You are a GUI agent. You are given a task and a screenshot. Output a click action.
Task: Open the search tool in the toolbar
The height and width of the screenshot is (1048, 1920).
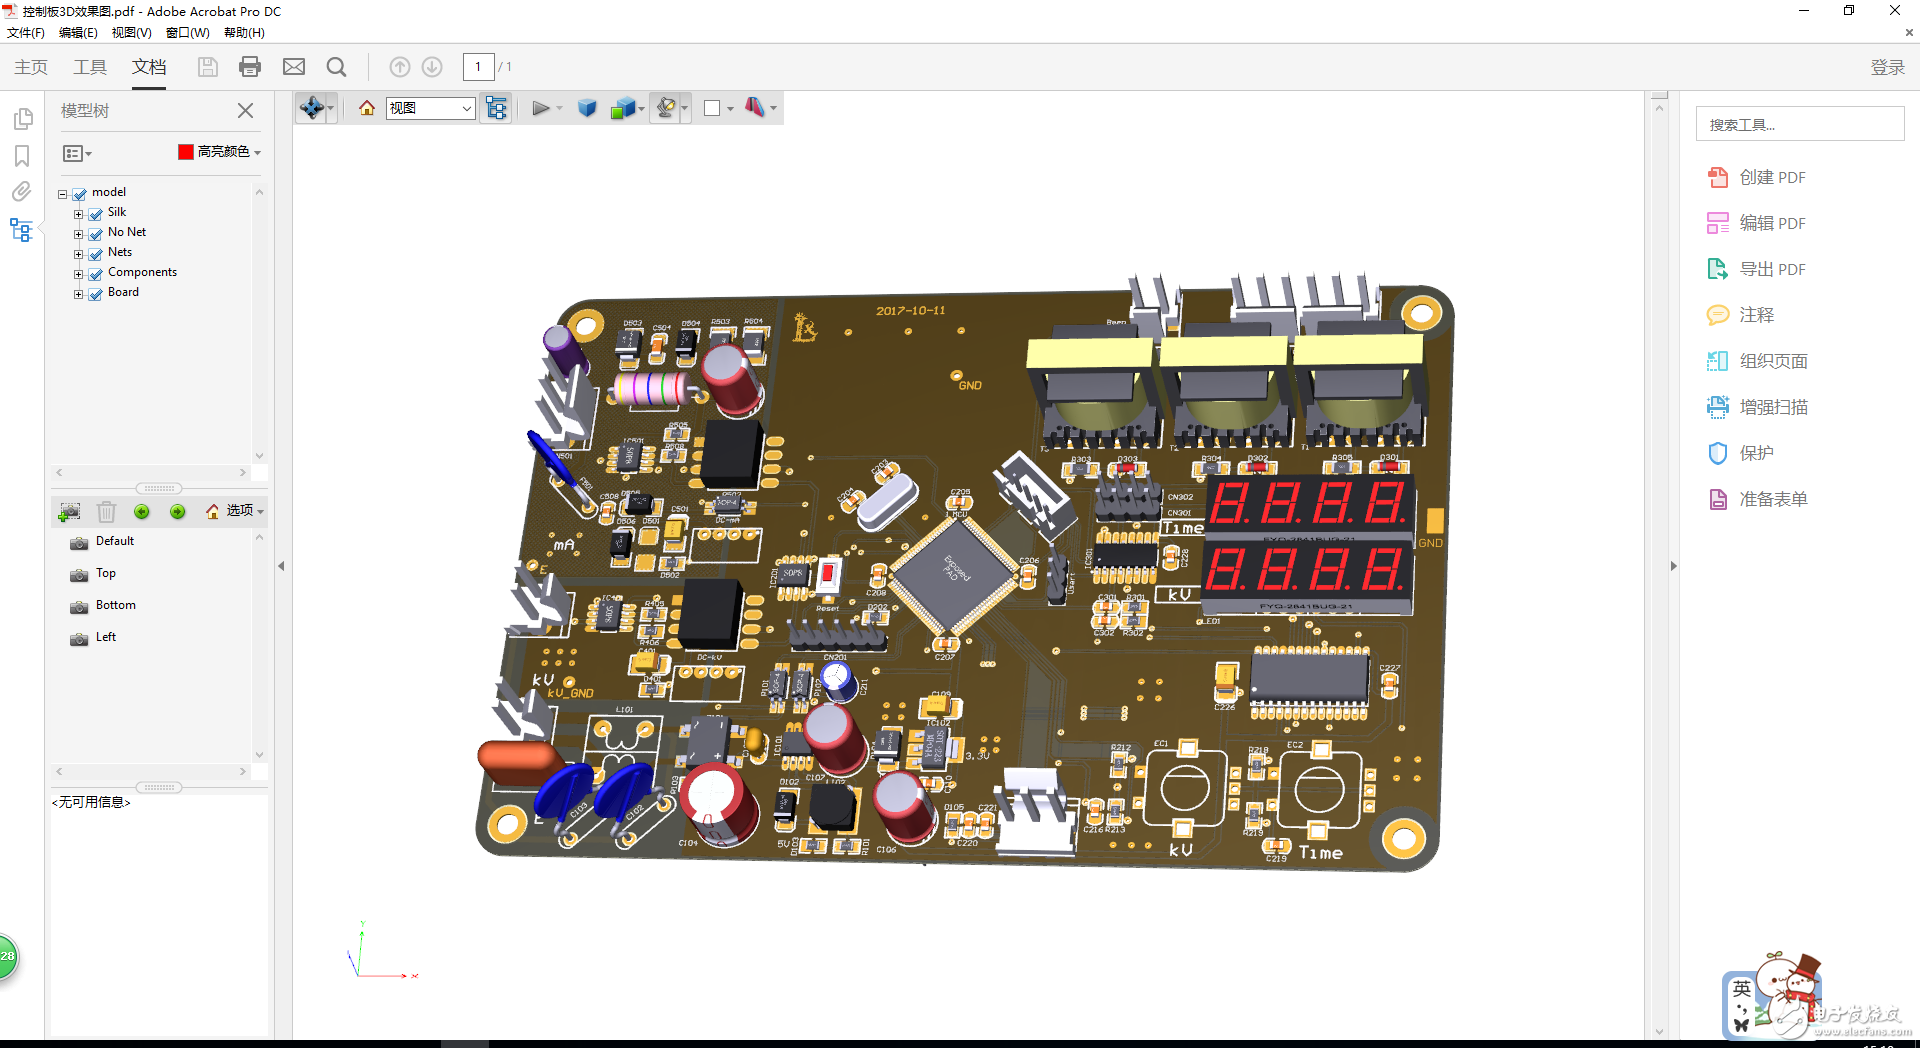click(x=335, y=66)
